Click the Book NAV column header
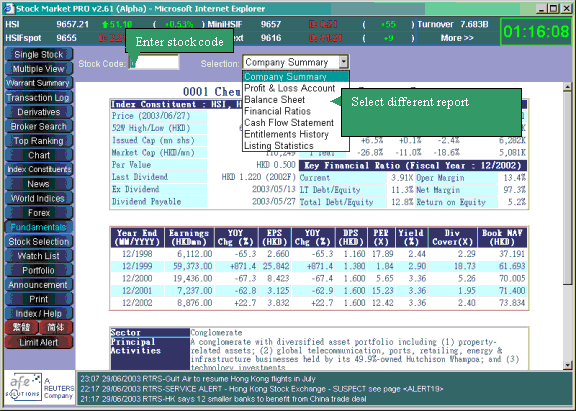The image size is (576, 411). point(502,237)
